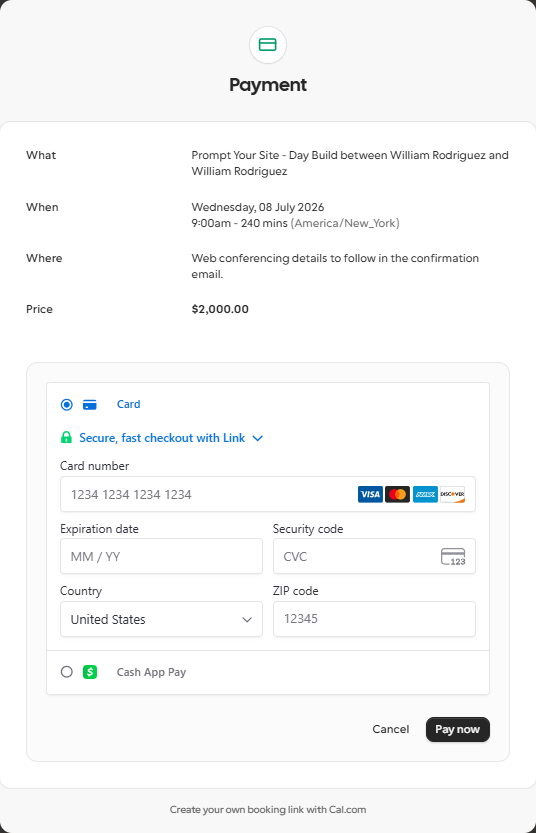The width and height of the screenshot is (536, 833).
Task: Click the Prompt Your Site event title text
Action: 350,163
